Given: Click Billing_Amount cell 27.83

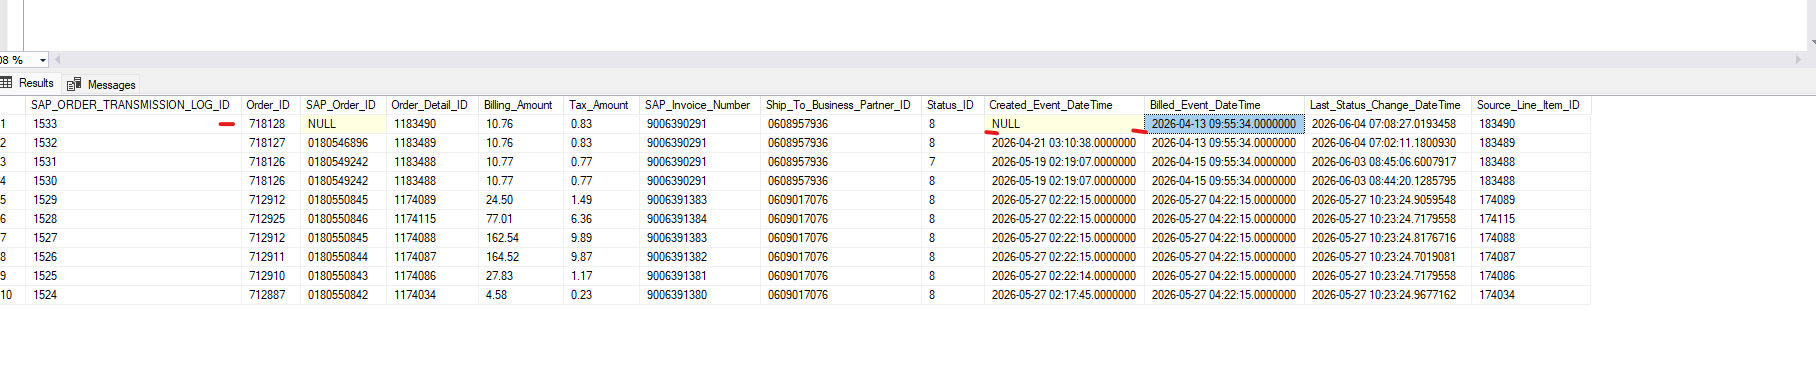Looking at the screenshot, I should (x=520, y=276).
